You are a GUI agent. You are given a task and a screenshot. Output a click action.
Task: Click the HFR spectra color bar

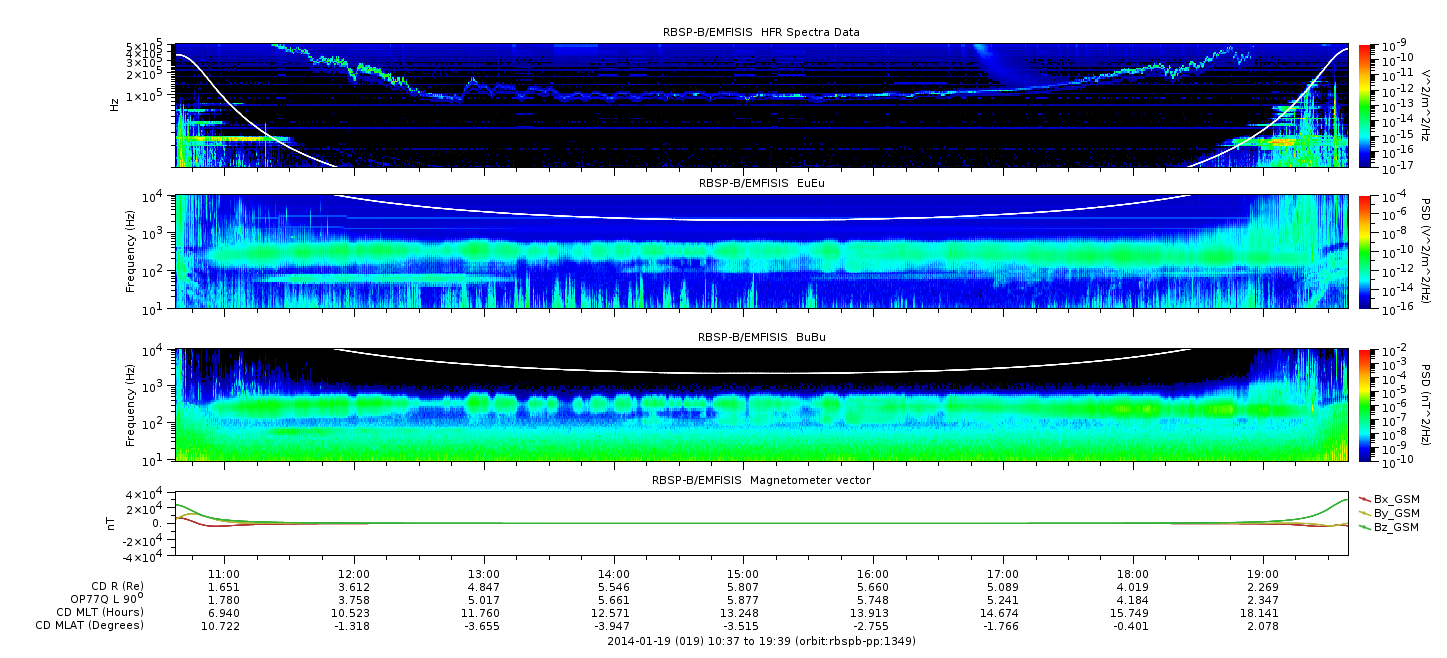tap(1365, 106)
